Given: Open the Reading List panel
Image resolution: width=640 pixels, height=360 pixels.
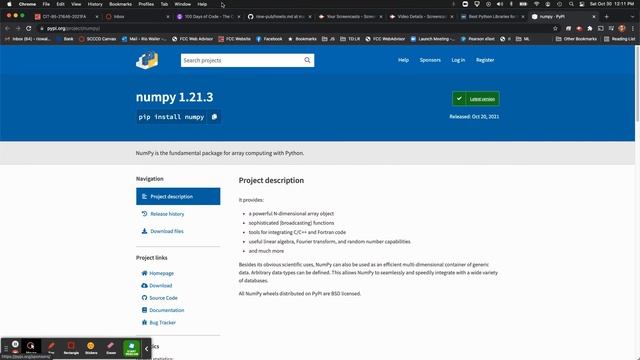Looking at the screenshot, I should (x=619, y=39).
